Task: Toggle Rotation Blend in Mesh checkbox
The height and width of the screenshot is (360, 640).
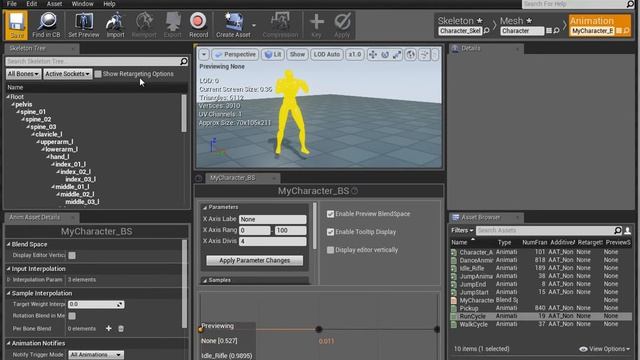Action: tap(72, 316)
